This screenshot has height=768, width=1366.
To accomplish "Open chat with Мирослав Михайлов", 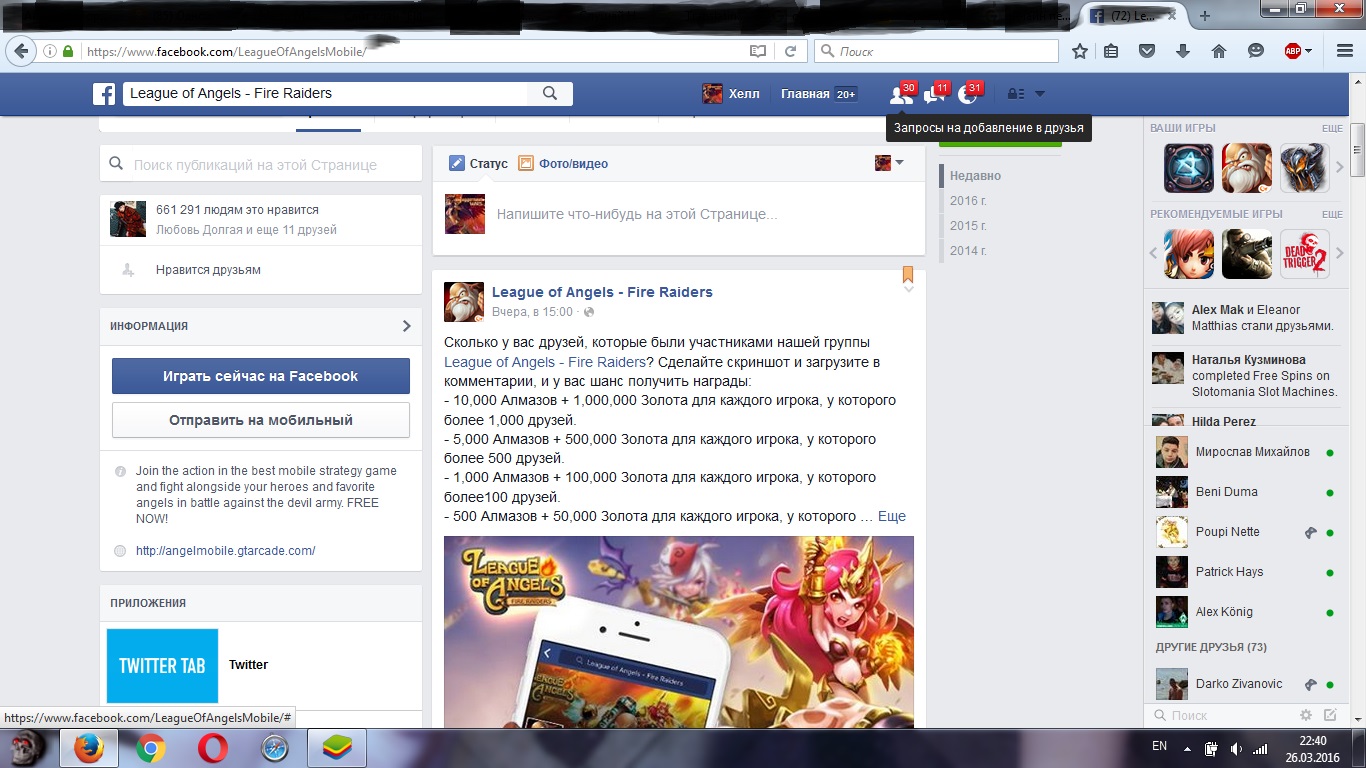I will tap(1246, 452).
